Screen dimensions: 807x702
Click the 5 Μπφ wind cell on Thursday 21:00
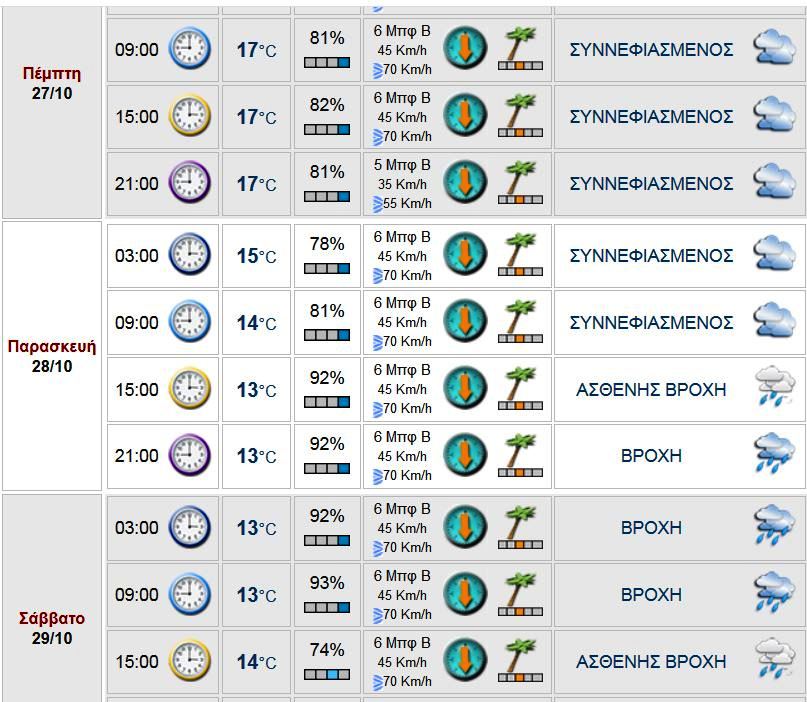(402, 183)
